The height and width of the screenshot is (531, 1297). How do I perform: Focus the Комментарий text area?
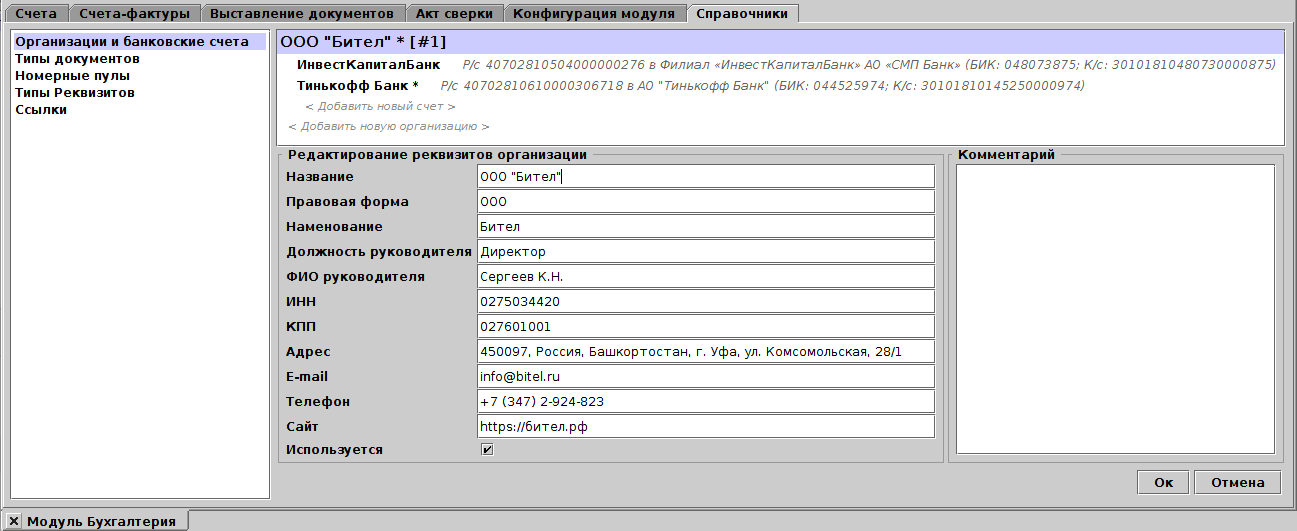1115,308
